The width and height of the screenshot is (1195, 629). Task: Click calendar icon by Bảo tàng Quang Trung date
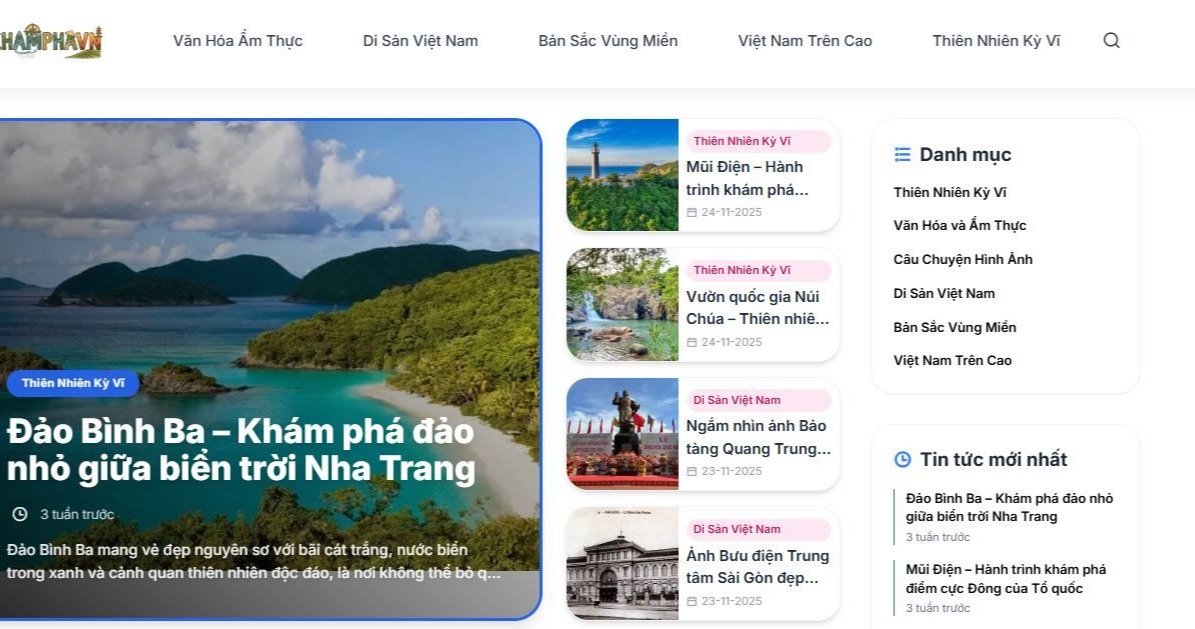(692, 472)
